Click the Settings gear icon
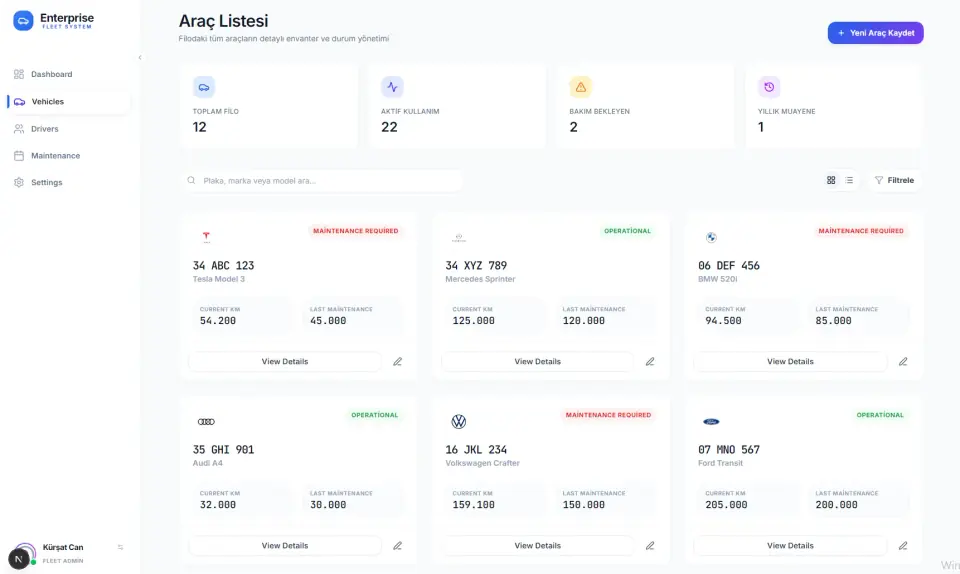The height and width of the screenshot is (574, 960). [19, 182]
